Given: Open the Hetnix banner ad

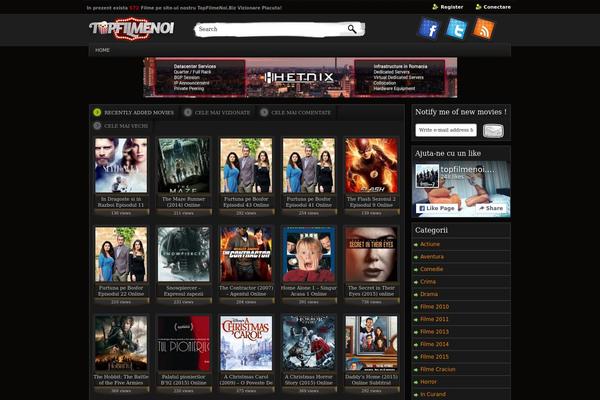Looking at the screenshot, I should point(300,78).
